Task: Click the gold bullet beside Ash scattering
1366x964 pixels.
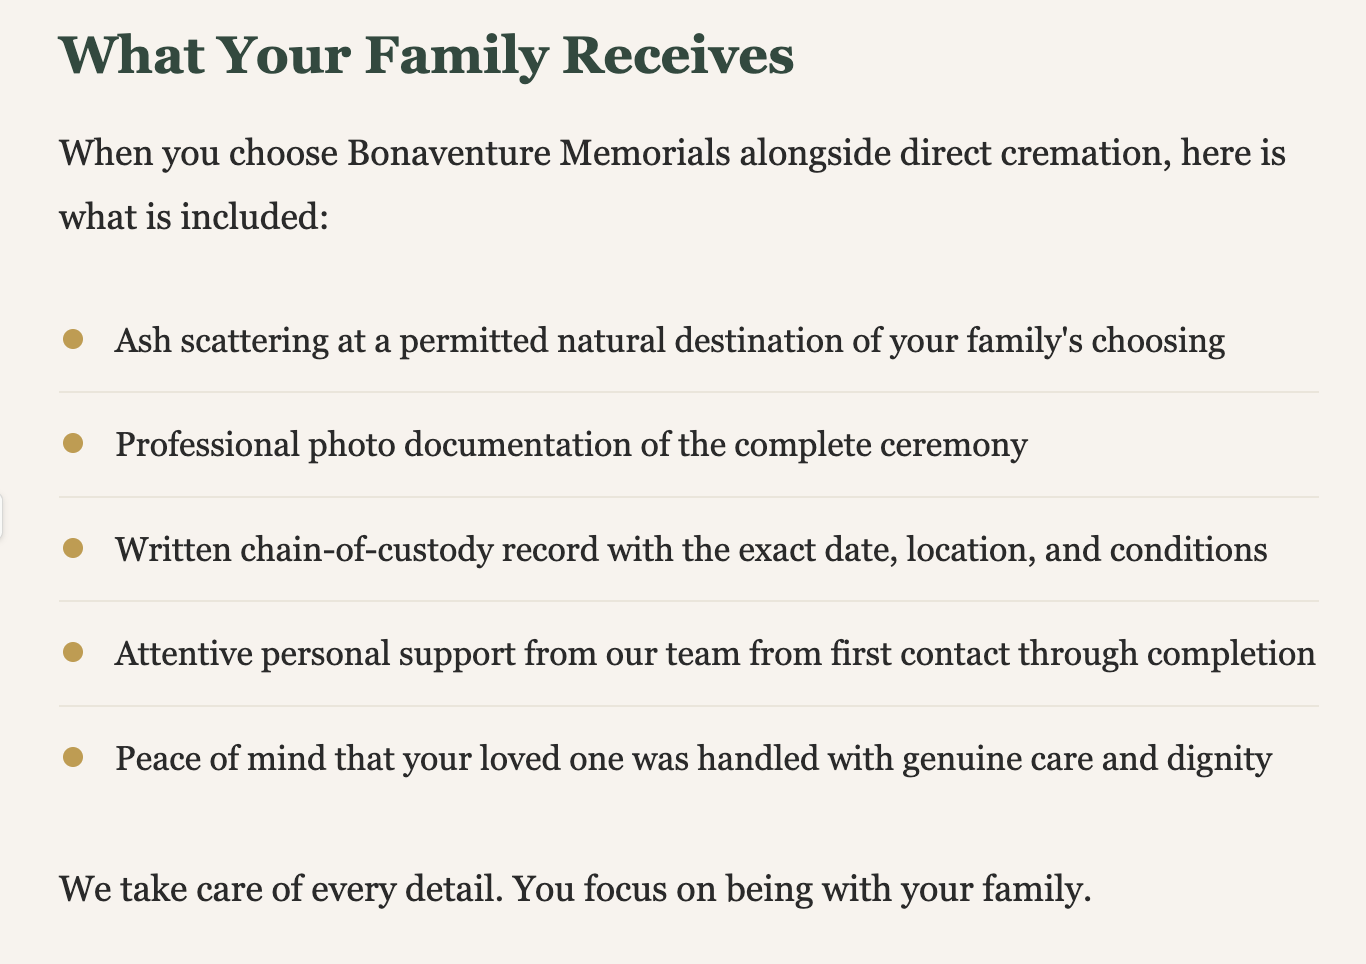Action: pyautogui.click(x=72, y=339)
